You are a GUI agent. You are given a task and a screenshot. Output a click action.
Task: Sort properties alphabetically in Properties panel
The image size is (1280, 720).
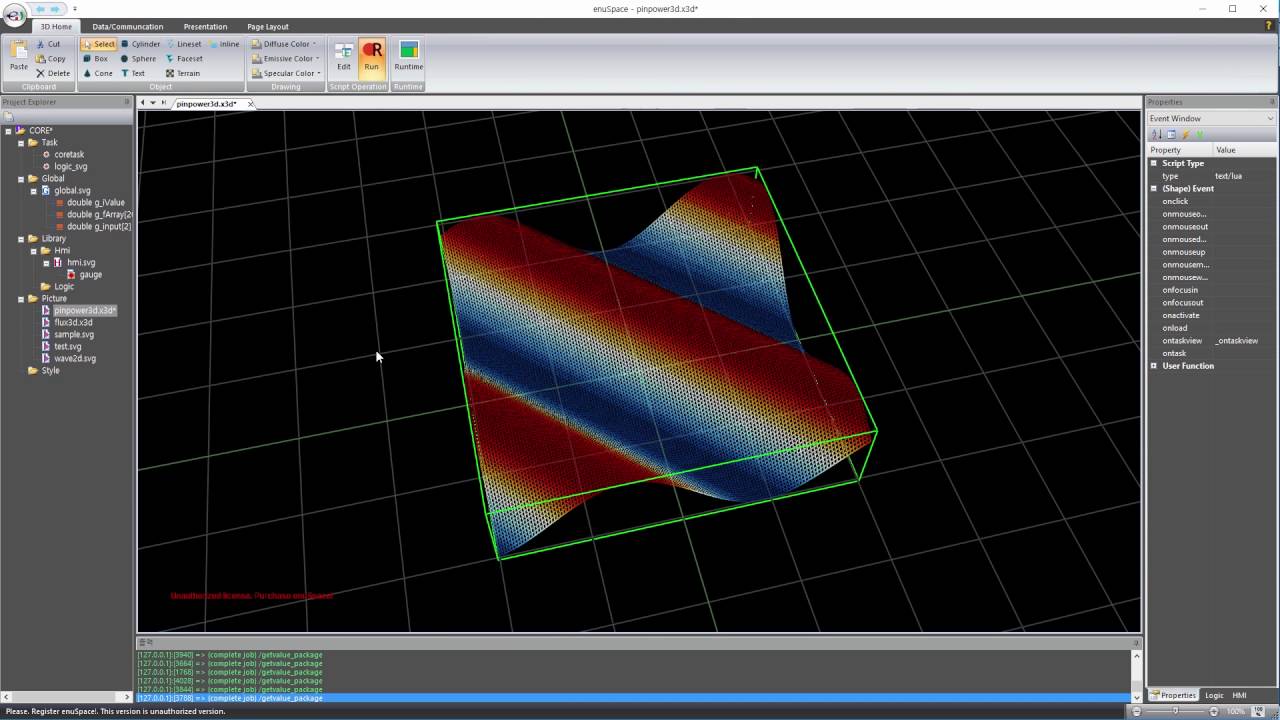tap(1157, 134)
